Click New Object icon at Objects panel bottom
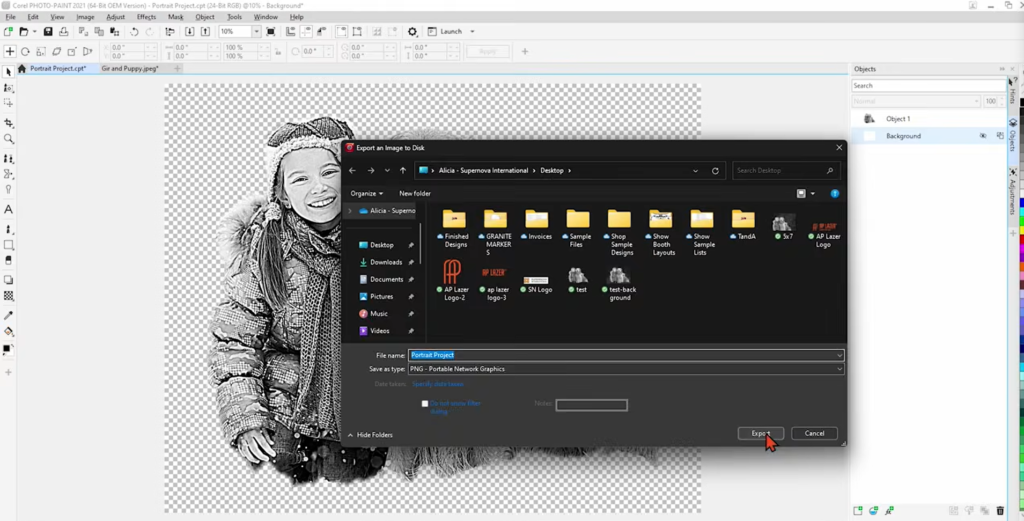Viewport: 1024px width, 521px height. [x=857, y=511]
